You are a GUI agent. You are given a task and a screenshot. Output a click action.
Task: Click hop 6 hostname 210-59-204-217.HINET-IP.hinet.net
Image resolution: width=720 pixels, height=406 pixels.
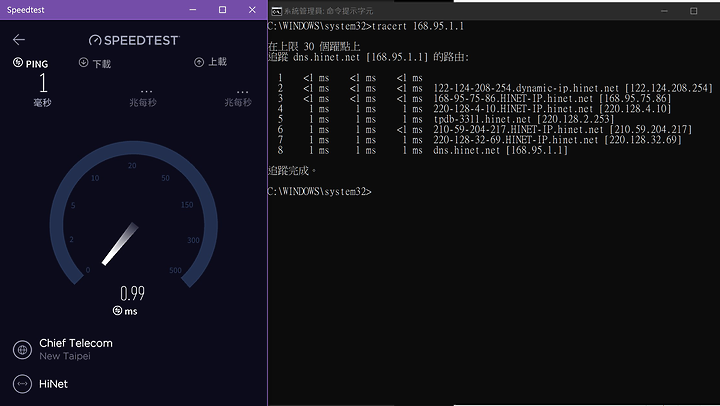518,130
